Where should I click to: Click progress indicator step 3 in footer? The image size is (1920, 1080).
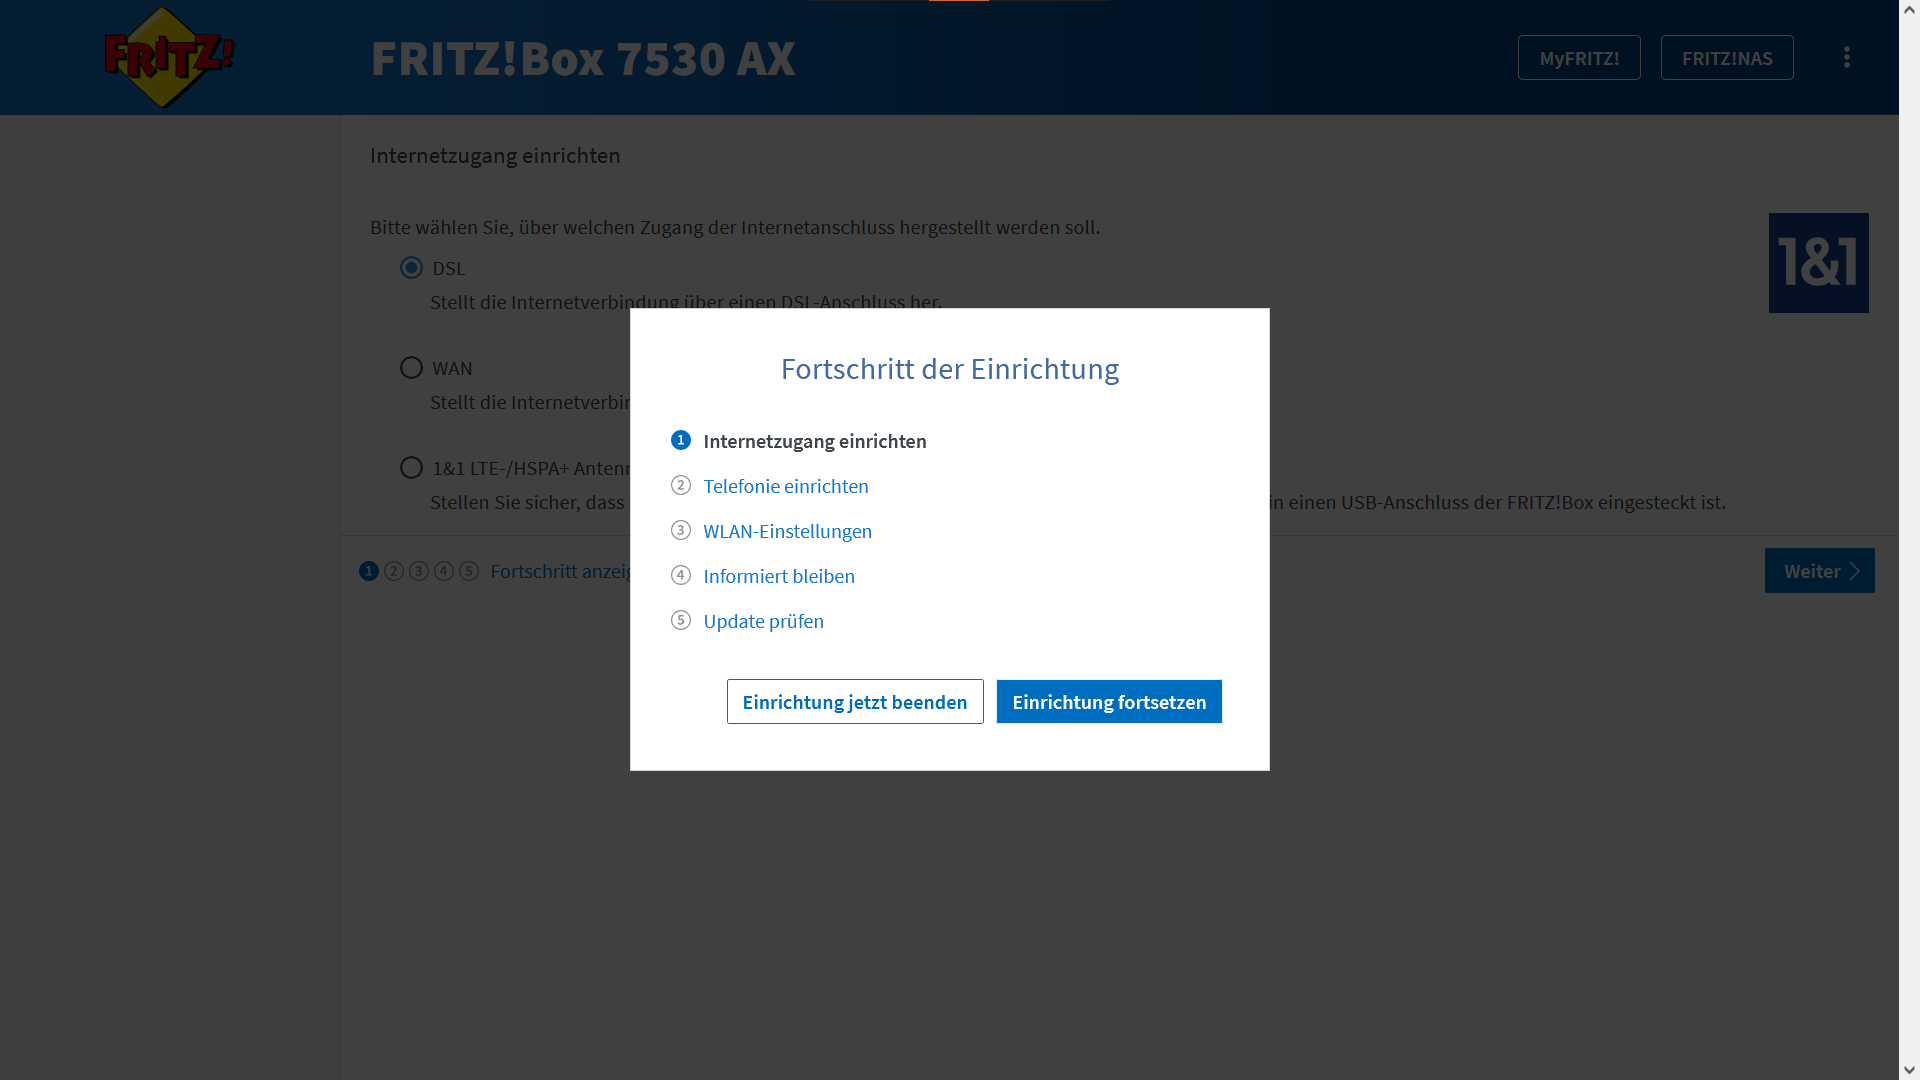[x=419, y=571]
